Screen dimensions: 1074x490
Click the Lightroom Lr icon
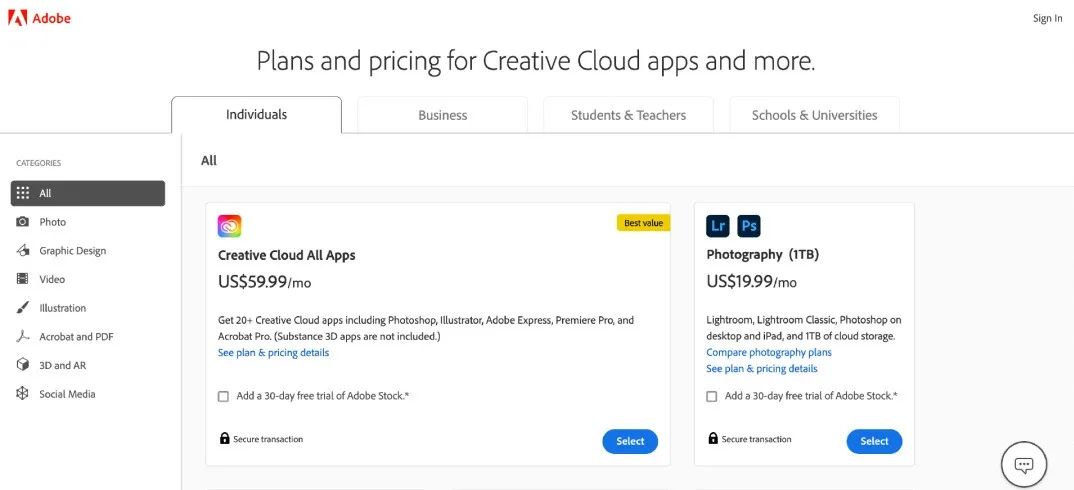tap(717, 225)
